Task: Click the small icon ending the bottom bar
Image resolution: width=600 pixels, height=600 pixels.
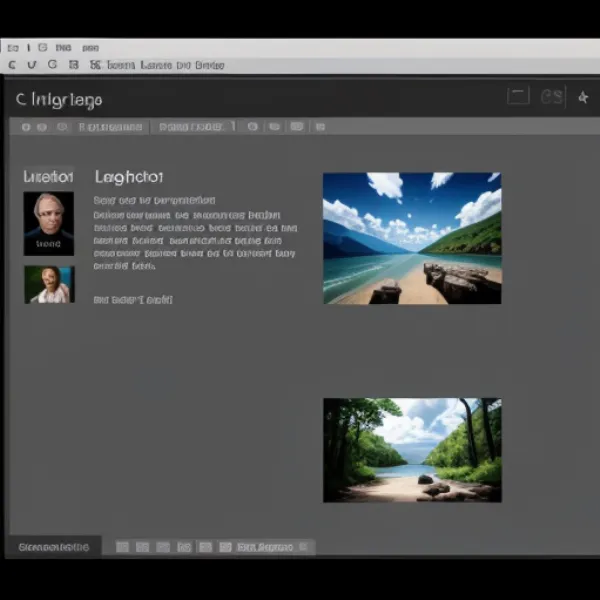Action: coord(305,547)
